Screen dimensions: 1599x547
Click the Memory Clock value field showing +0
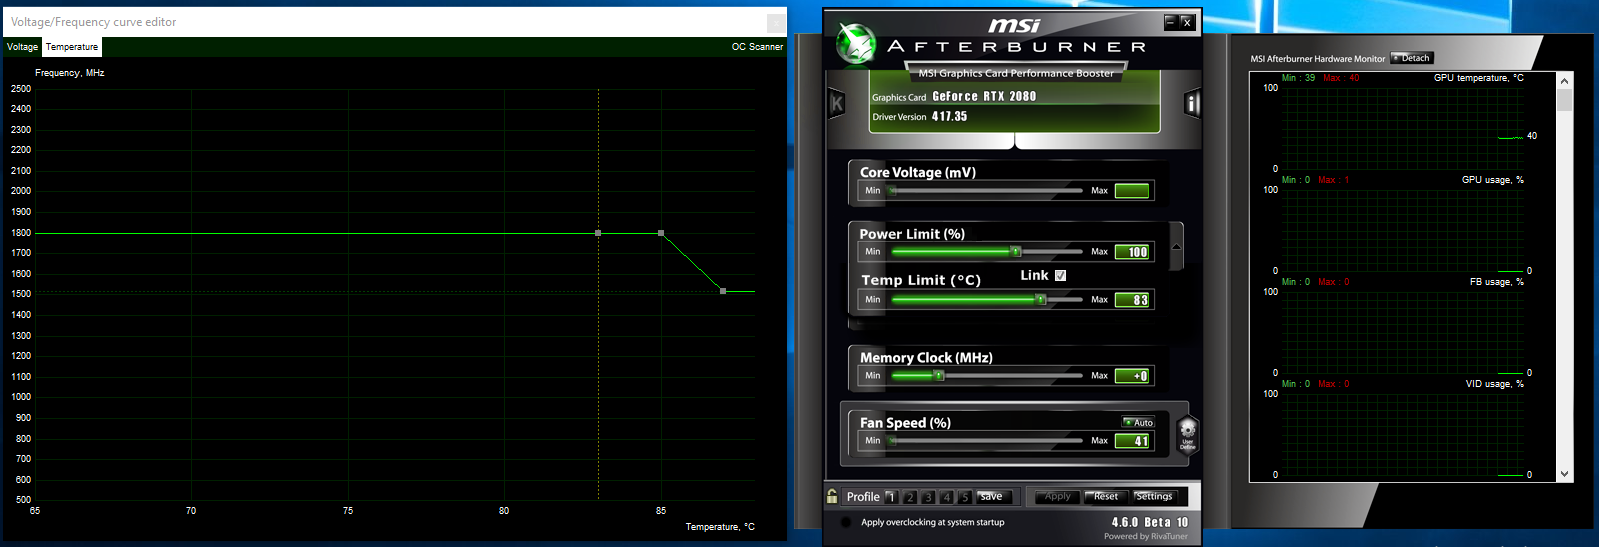tap(1132, 376)
